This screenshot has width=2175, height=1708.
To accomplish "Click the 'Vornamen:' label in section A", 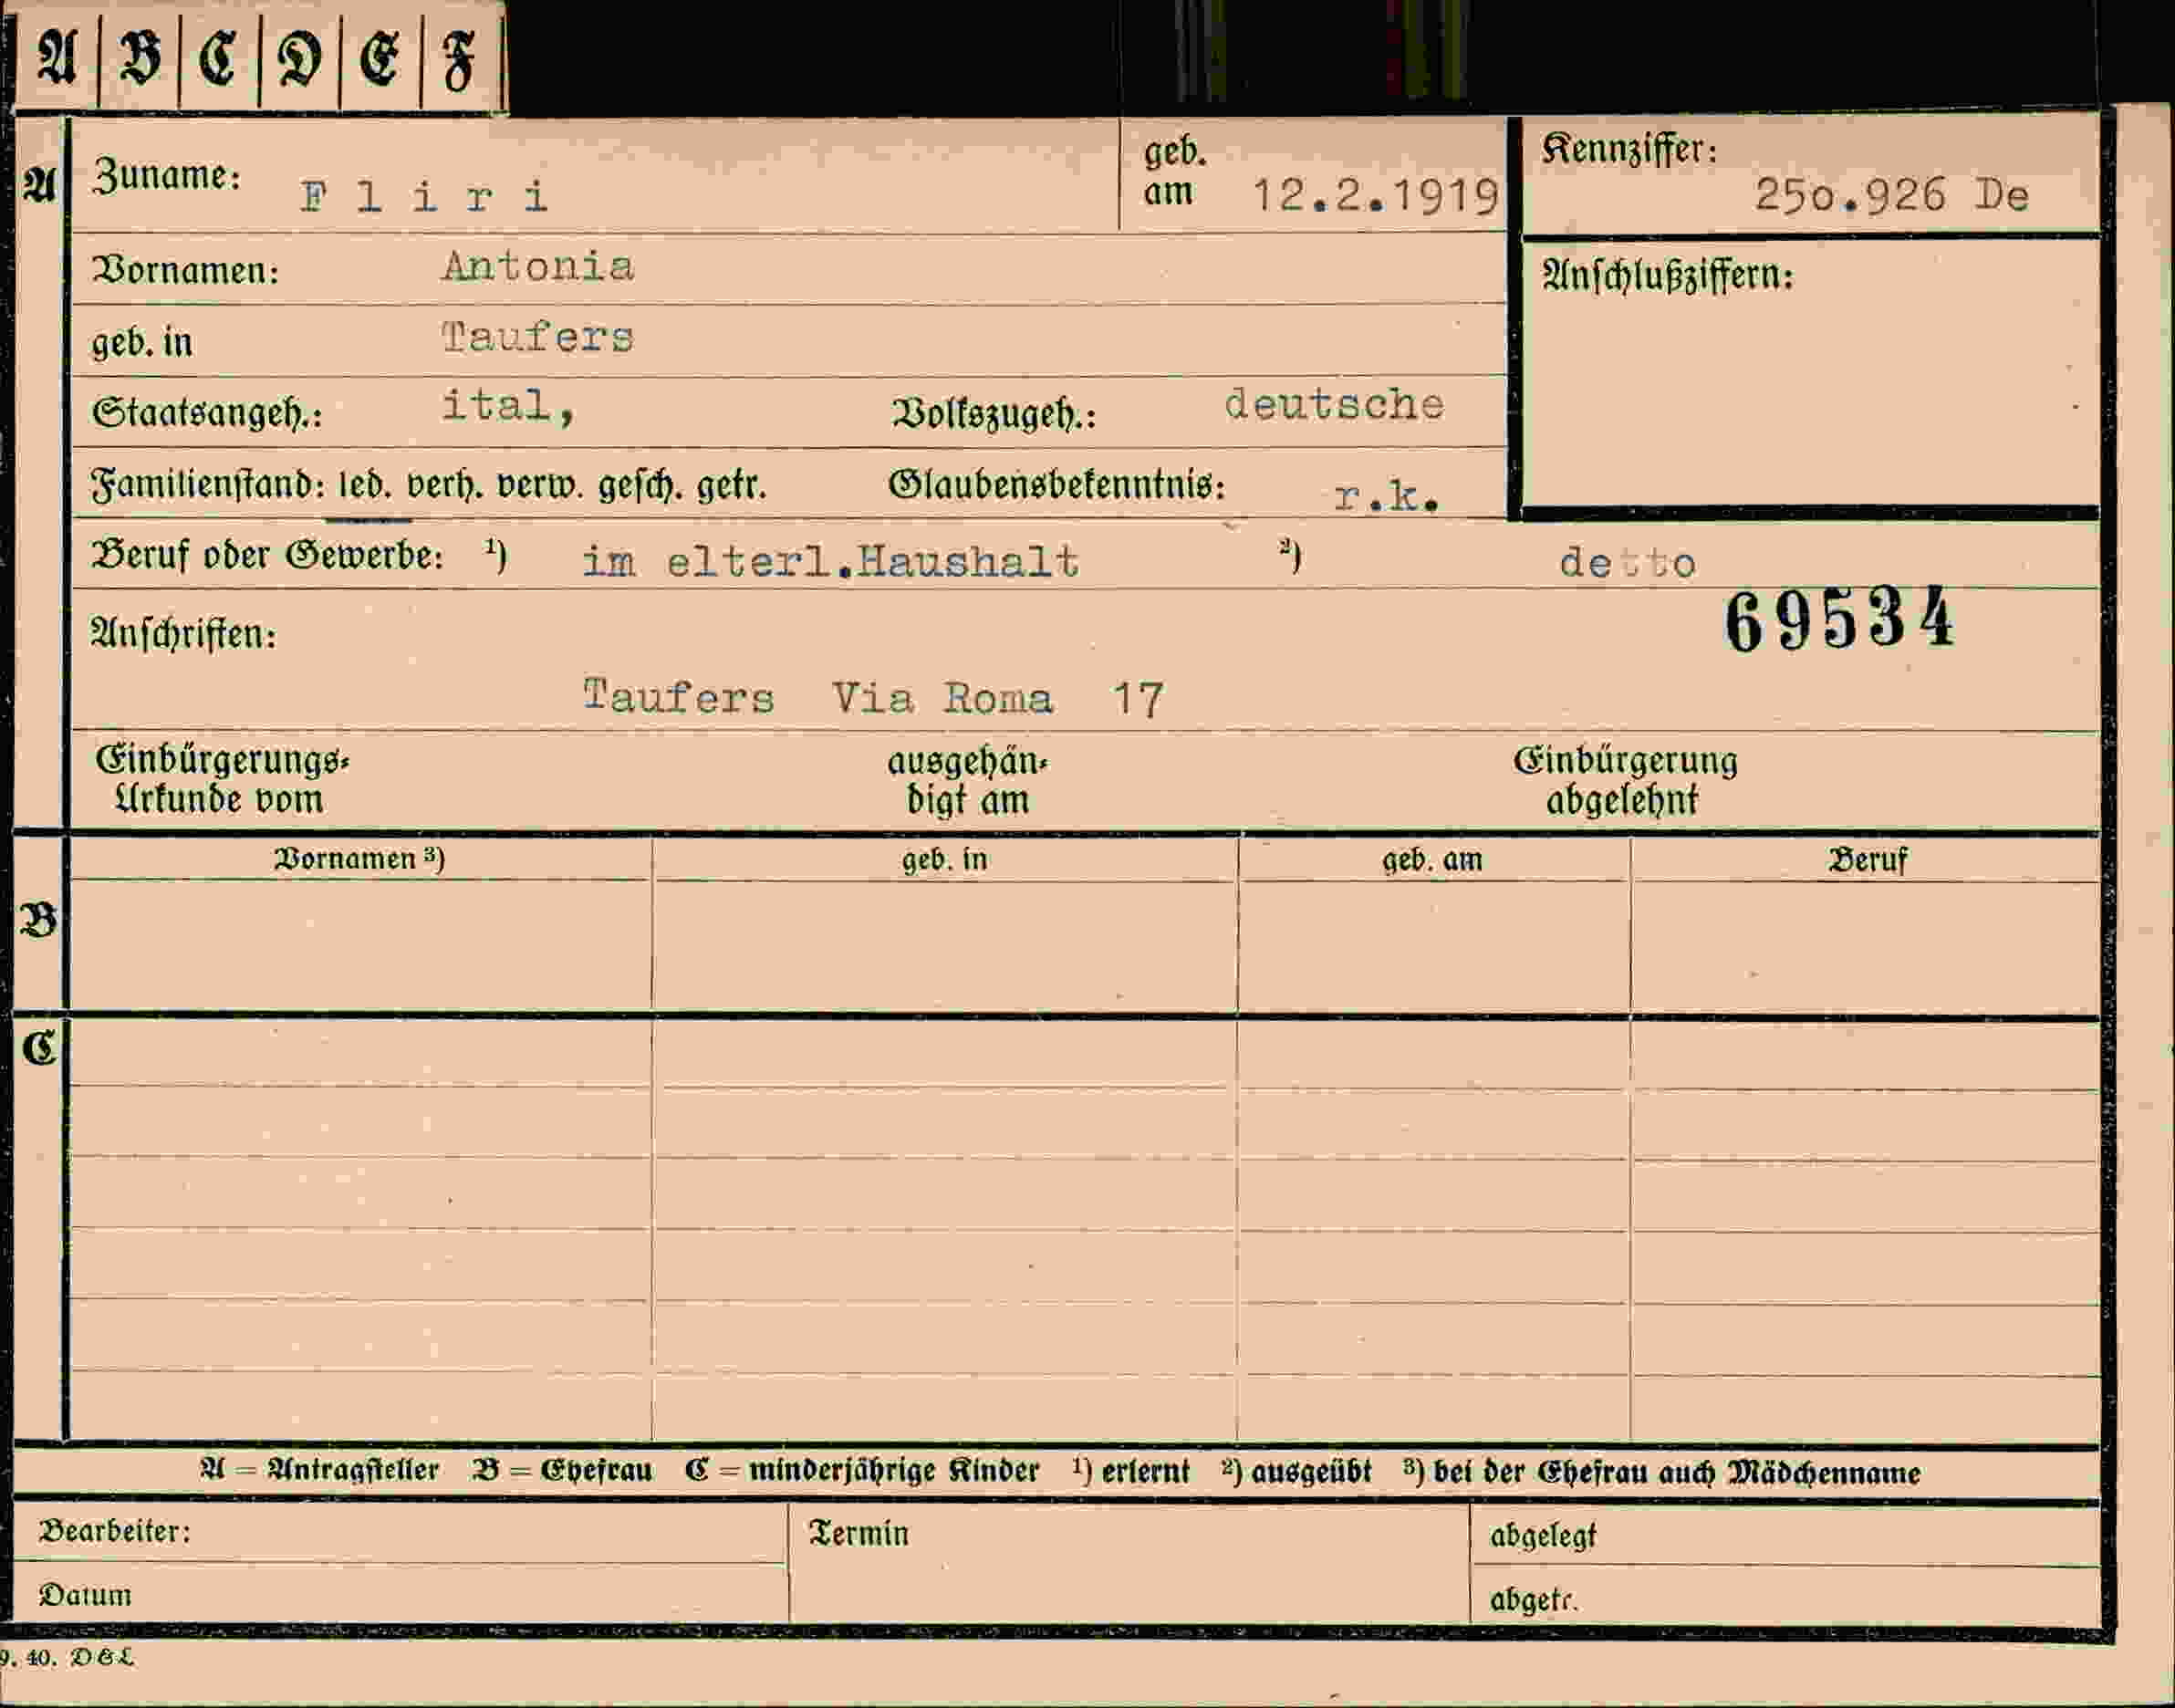I will [185, 271].
